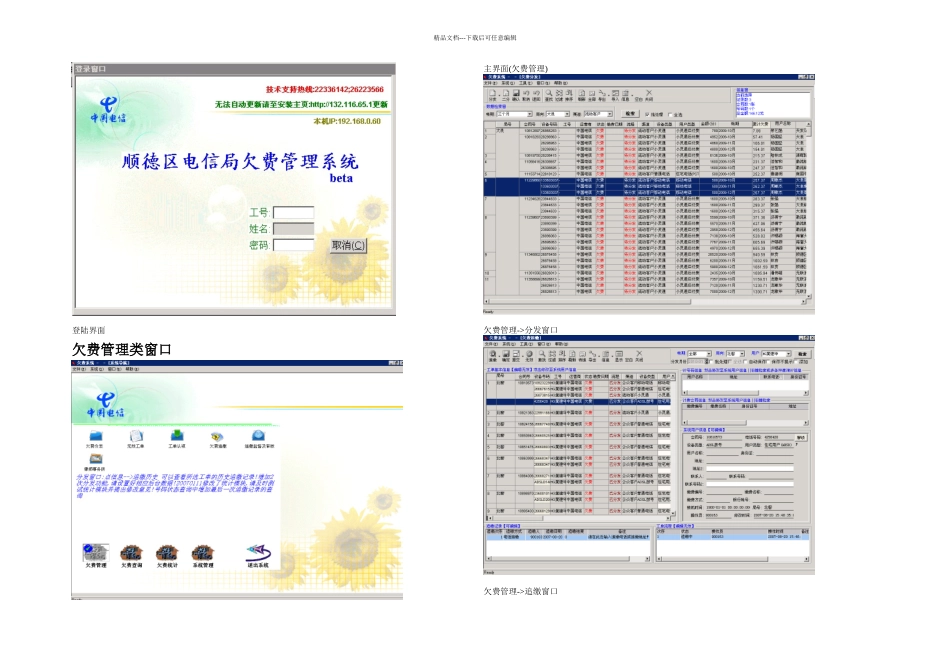Open 工具 menu in 分发 main window

pos(526,83)
